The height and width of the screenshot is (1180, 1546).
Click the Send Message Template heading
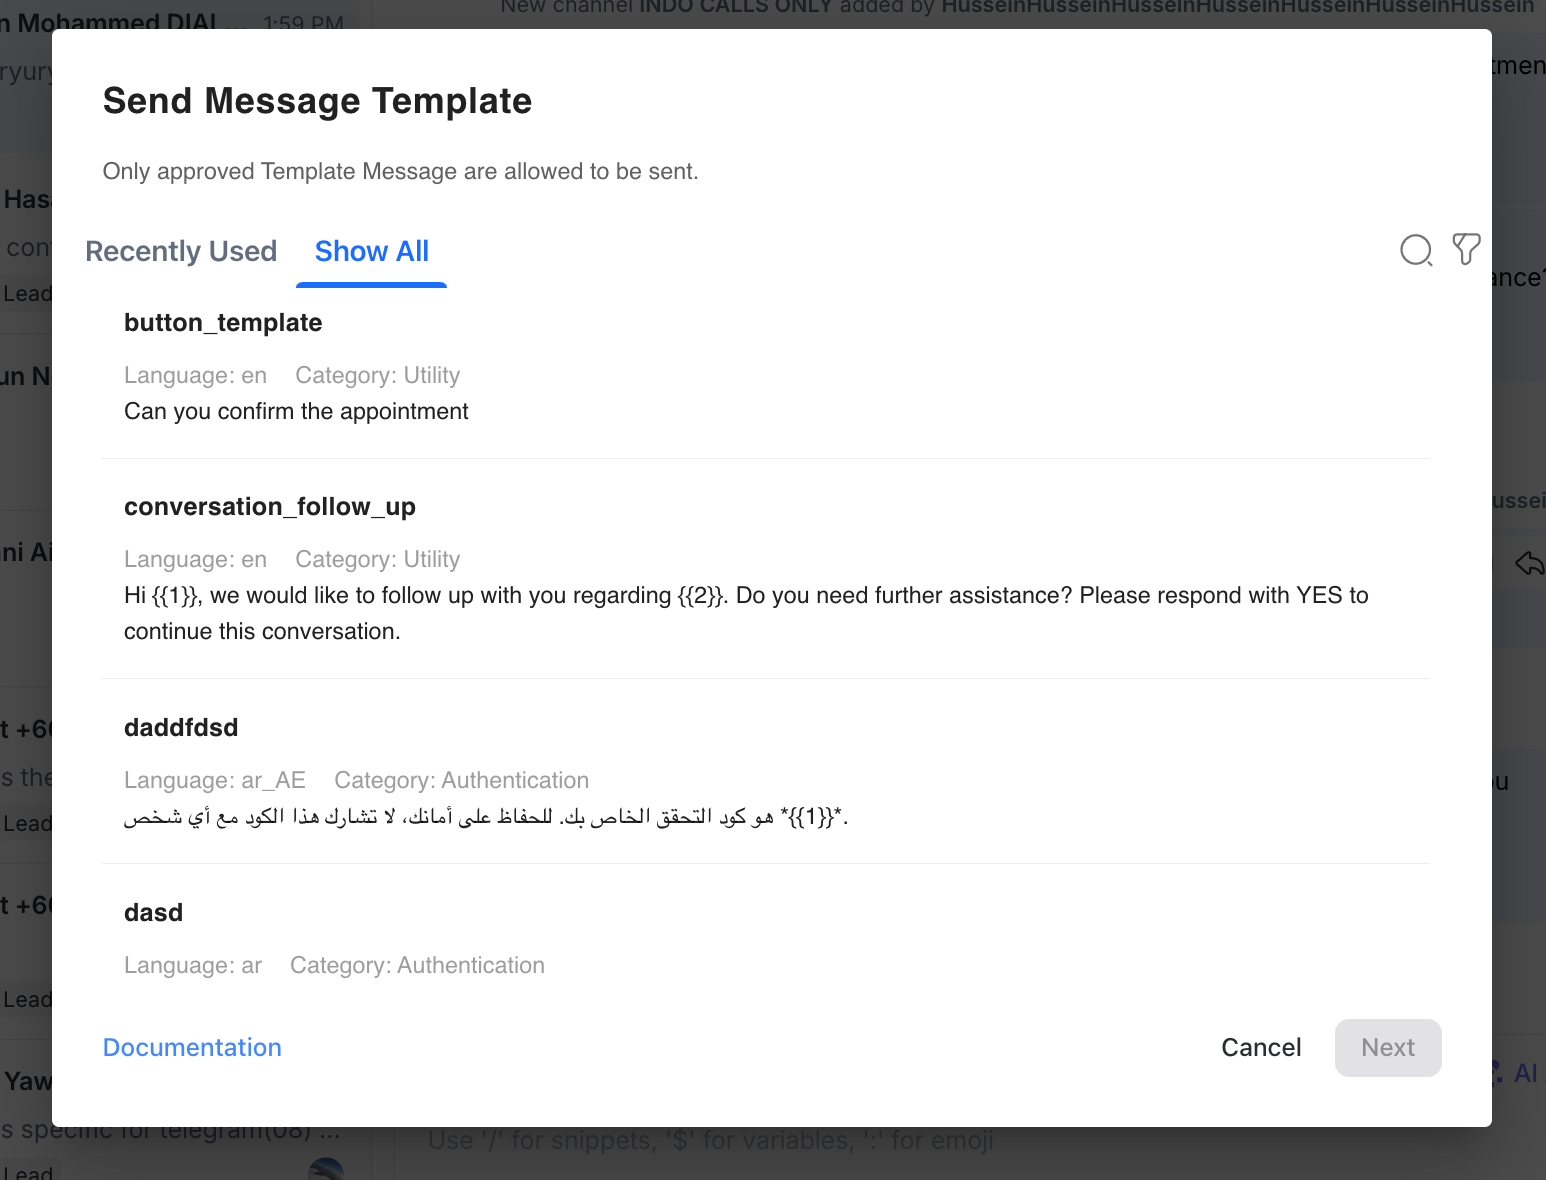(317, 101)
